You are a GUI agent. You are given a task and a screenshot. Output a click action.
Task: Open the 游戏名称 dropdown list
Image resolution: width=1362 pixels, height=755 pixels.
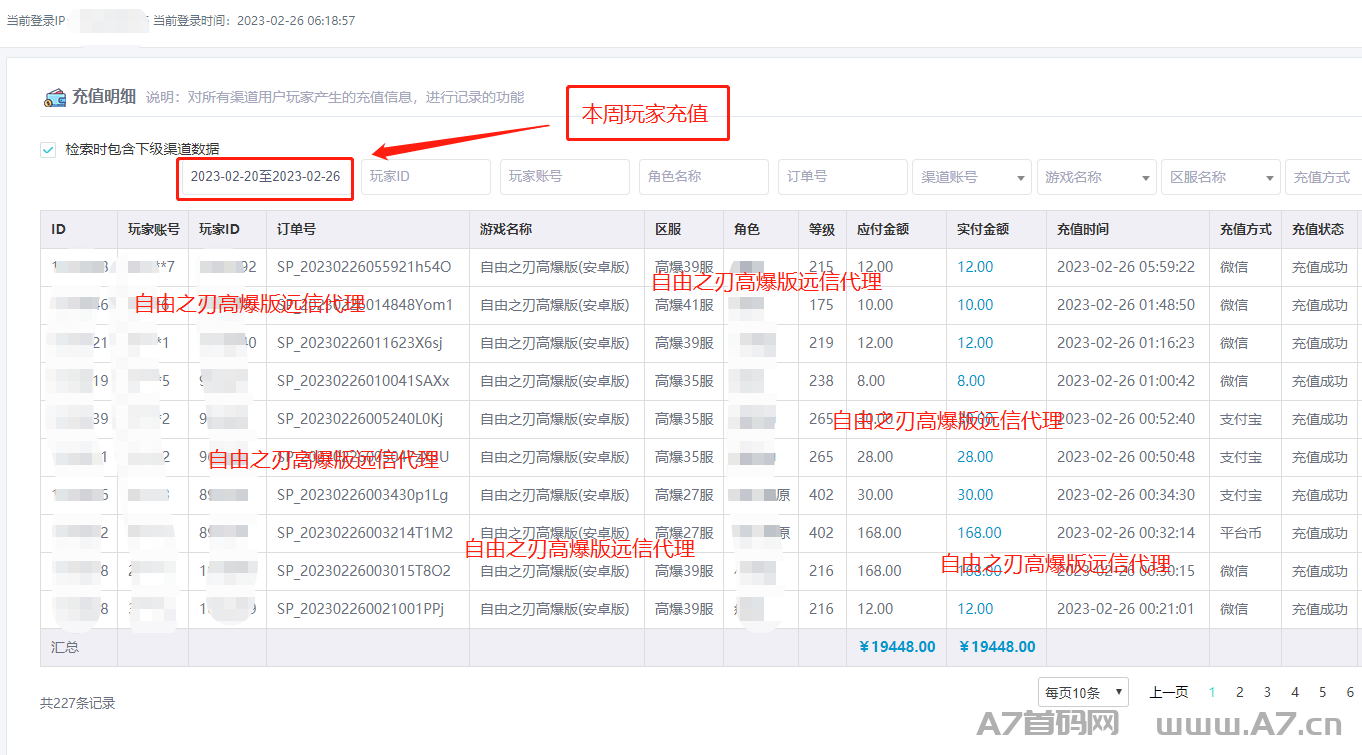[1096, 177]
